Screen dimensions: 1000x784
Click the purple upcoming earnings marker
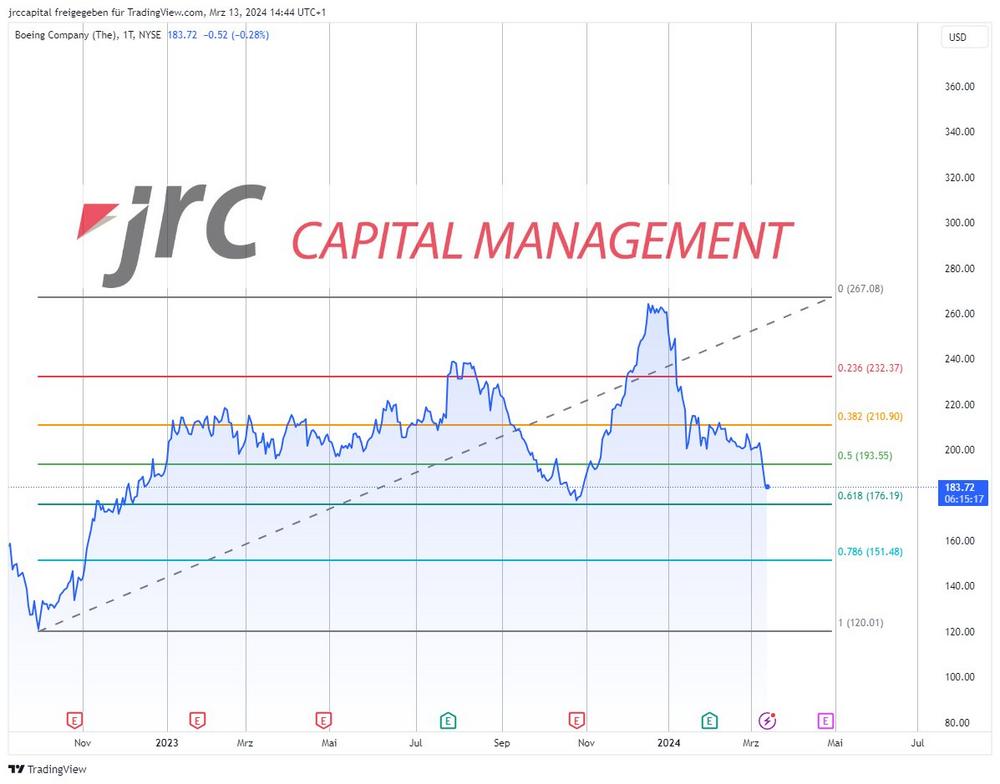click(825, 721)
